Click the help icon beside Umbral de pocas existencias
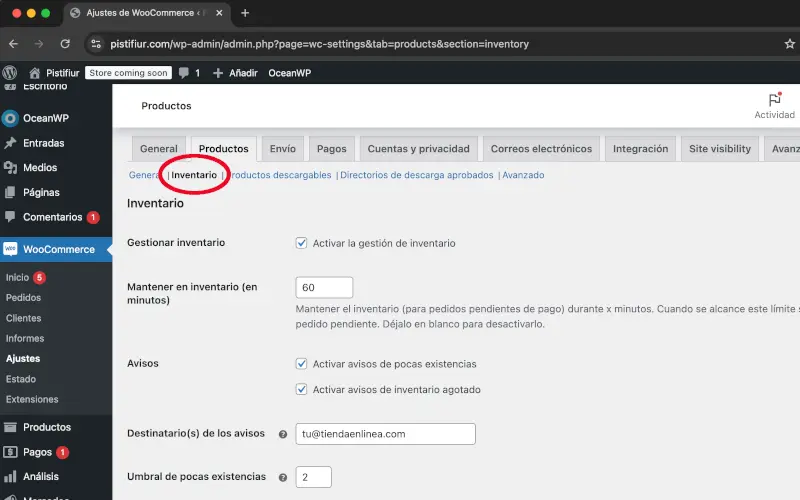 click(x=283, y=478)
